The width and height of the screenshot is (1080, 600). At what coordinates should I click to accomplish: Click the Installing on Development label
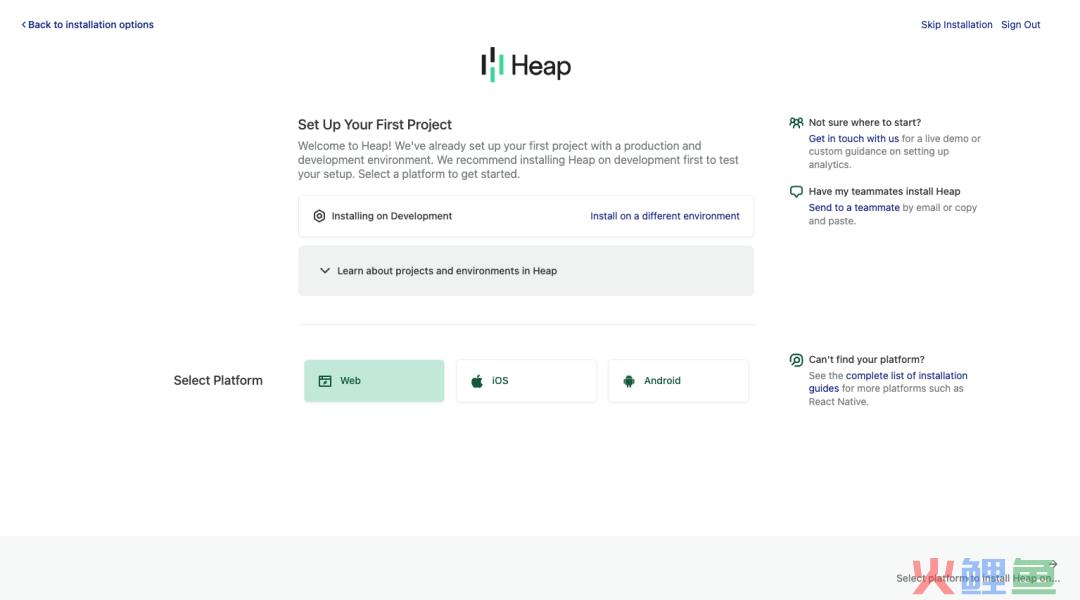pos(392,216)
